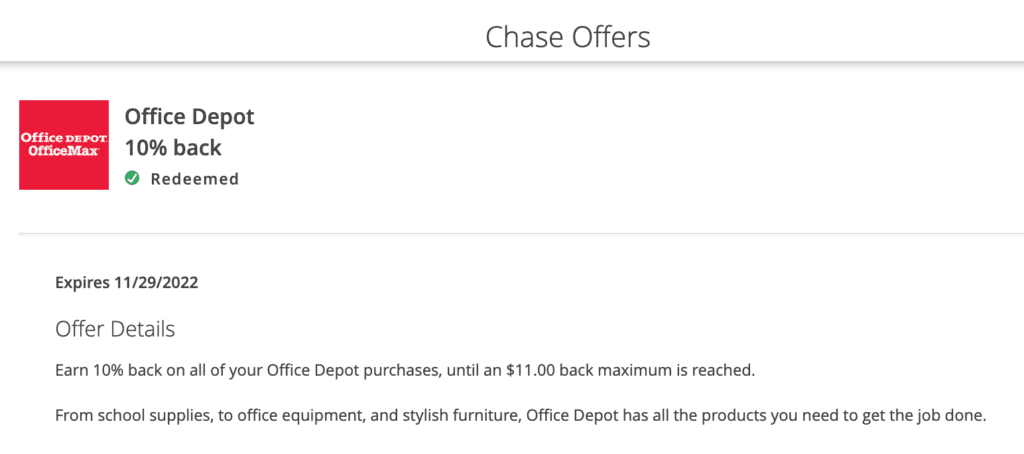Click the Redeemed status label
The width and height of the screenshot is (1024, 454).
click(x=195, y=179)
